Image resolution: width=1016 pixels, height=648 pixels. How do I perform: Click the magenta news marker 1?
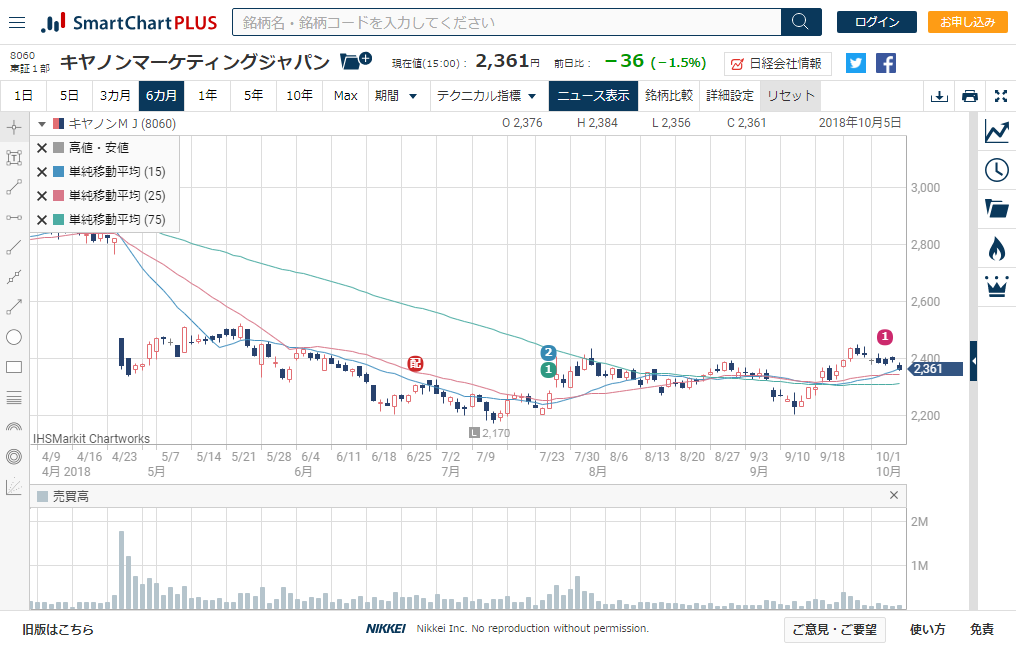tap(884, 337)
